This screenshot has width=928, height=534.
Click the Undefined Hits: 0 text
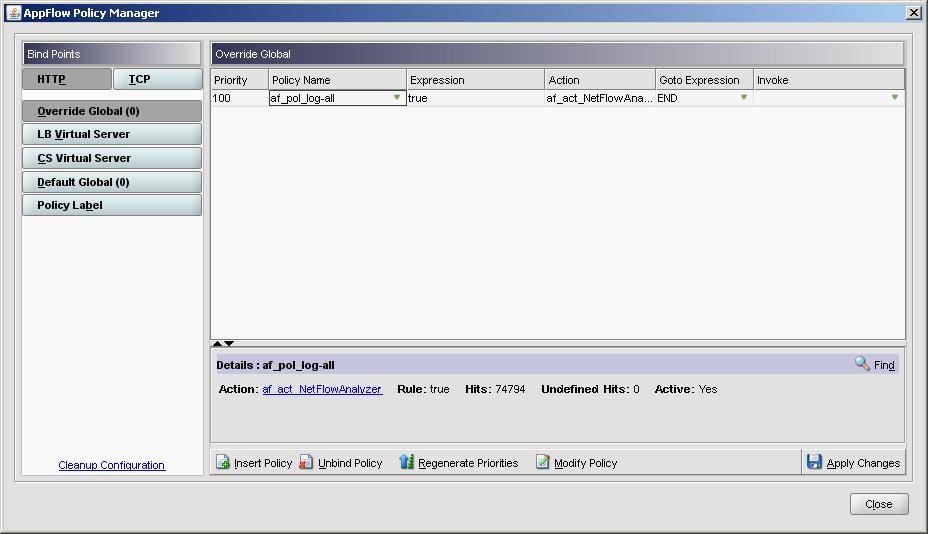(590, 389)
